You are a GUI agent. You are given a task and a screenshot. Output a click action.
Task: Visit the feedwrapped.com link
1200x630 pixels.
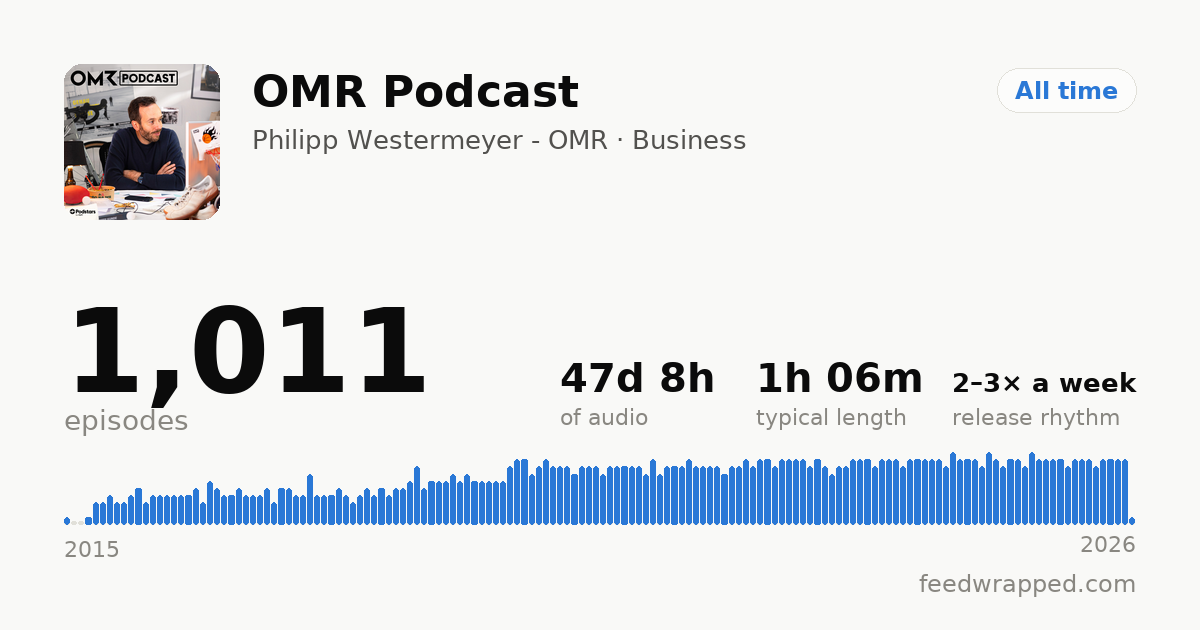pos(1027,584)
